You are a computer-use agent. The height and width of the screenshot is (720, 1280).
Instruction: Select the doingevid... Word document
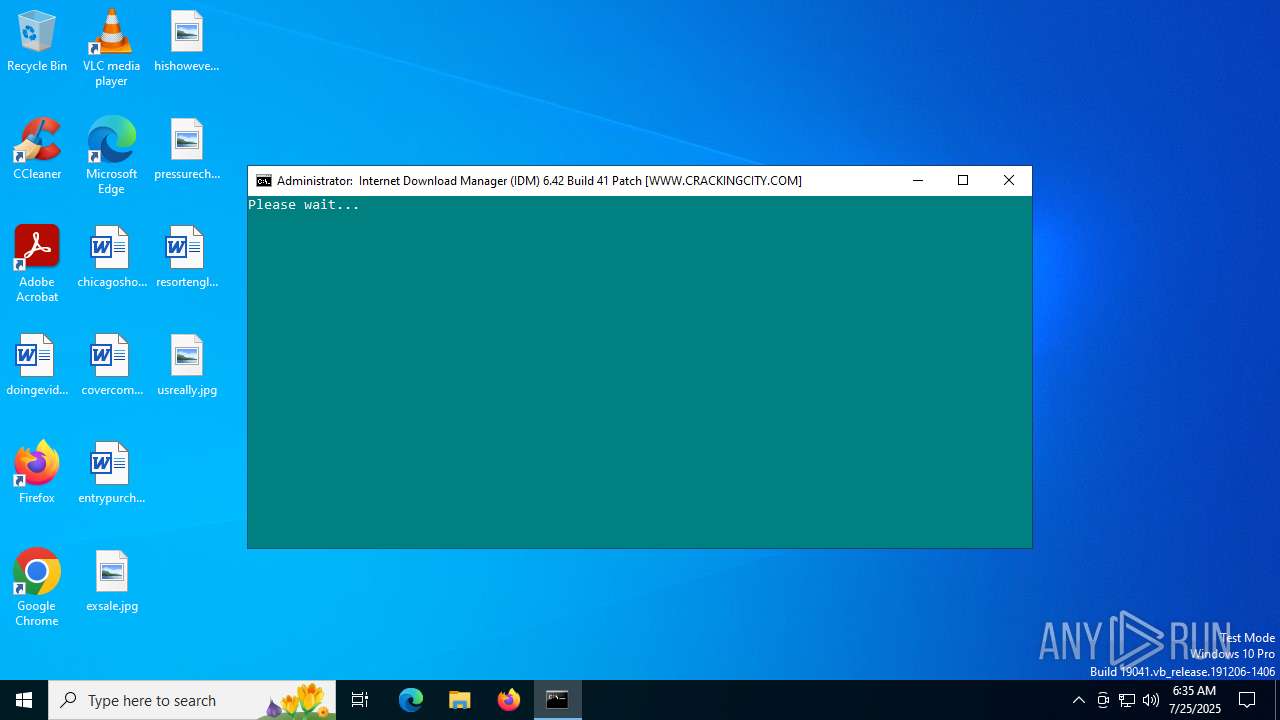37,366
